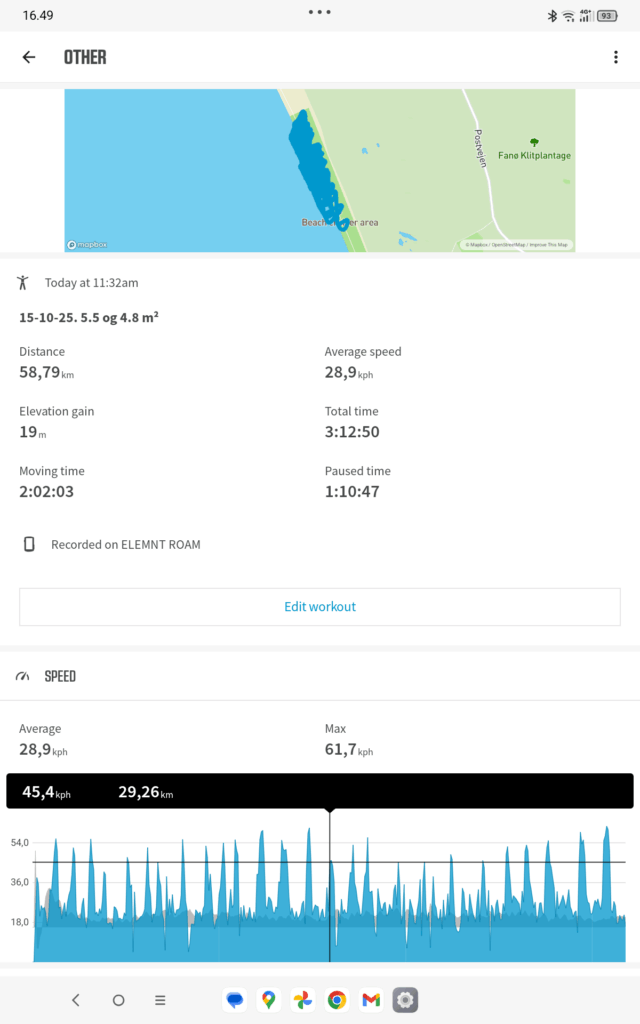Tap the workout activity type icon
Viewport: 640px width, 1024px height.
coord(23,283)
